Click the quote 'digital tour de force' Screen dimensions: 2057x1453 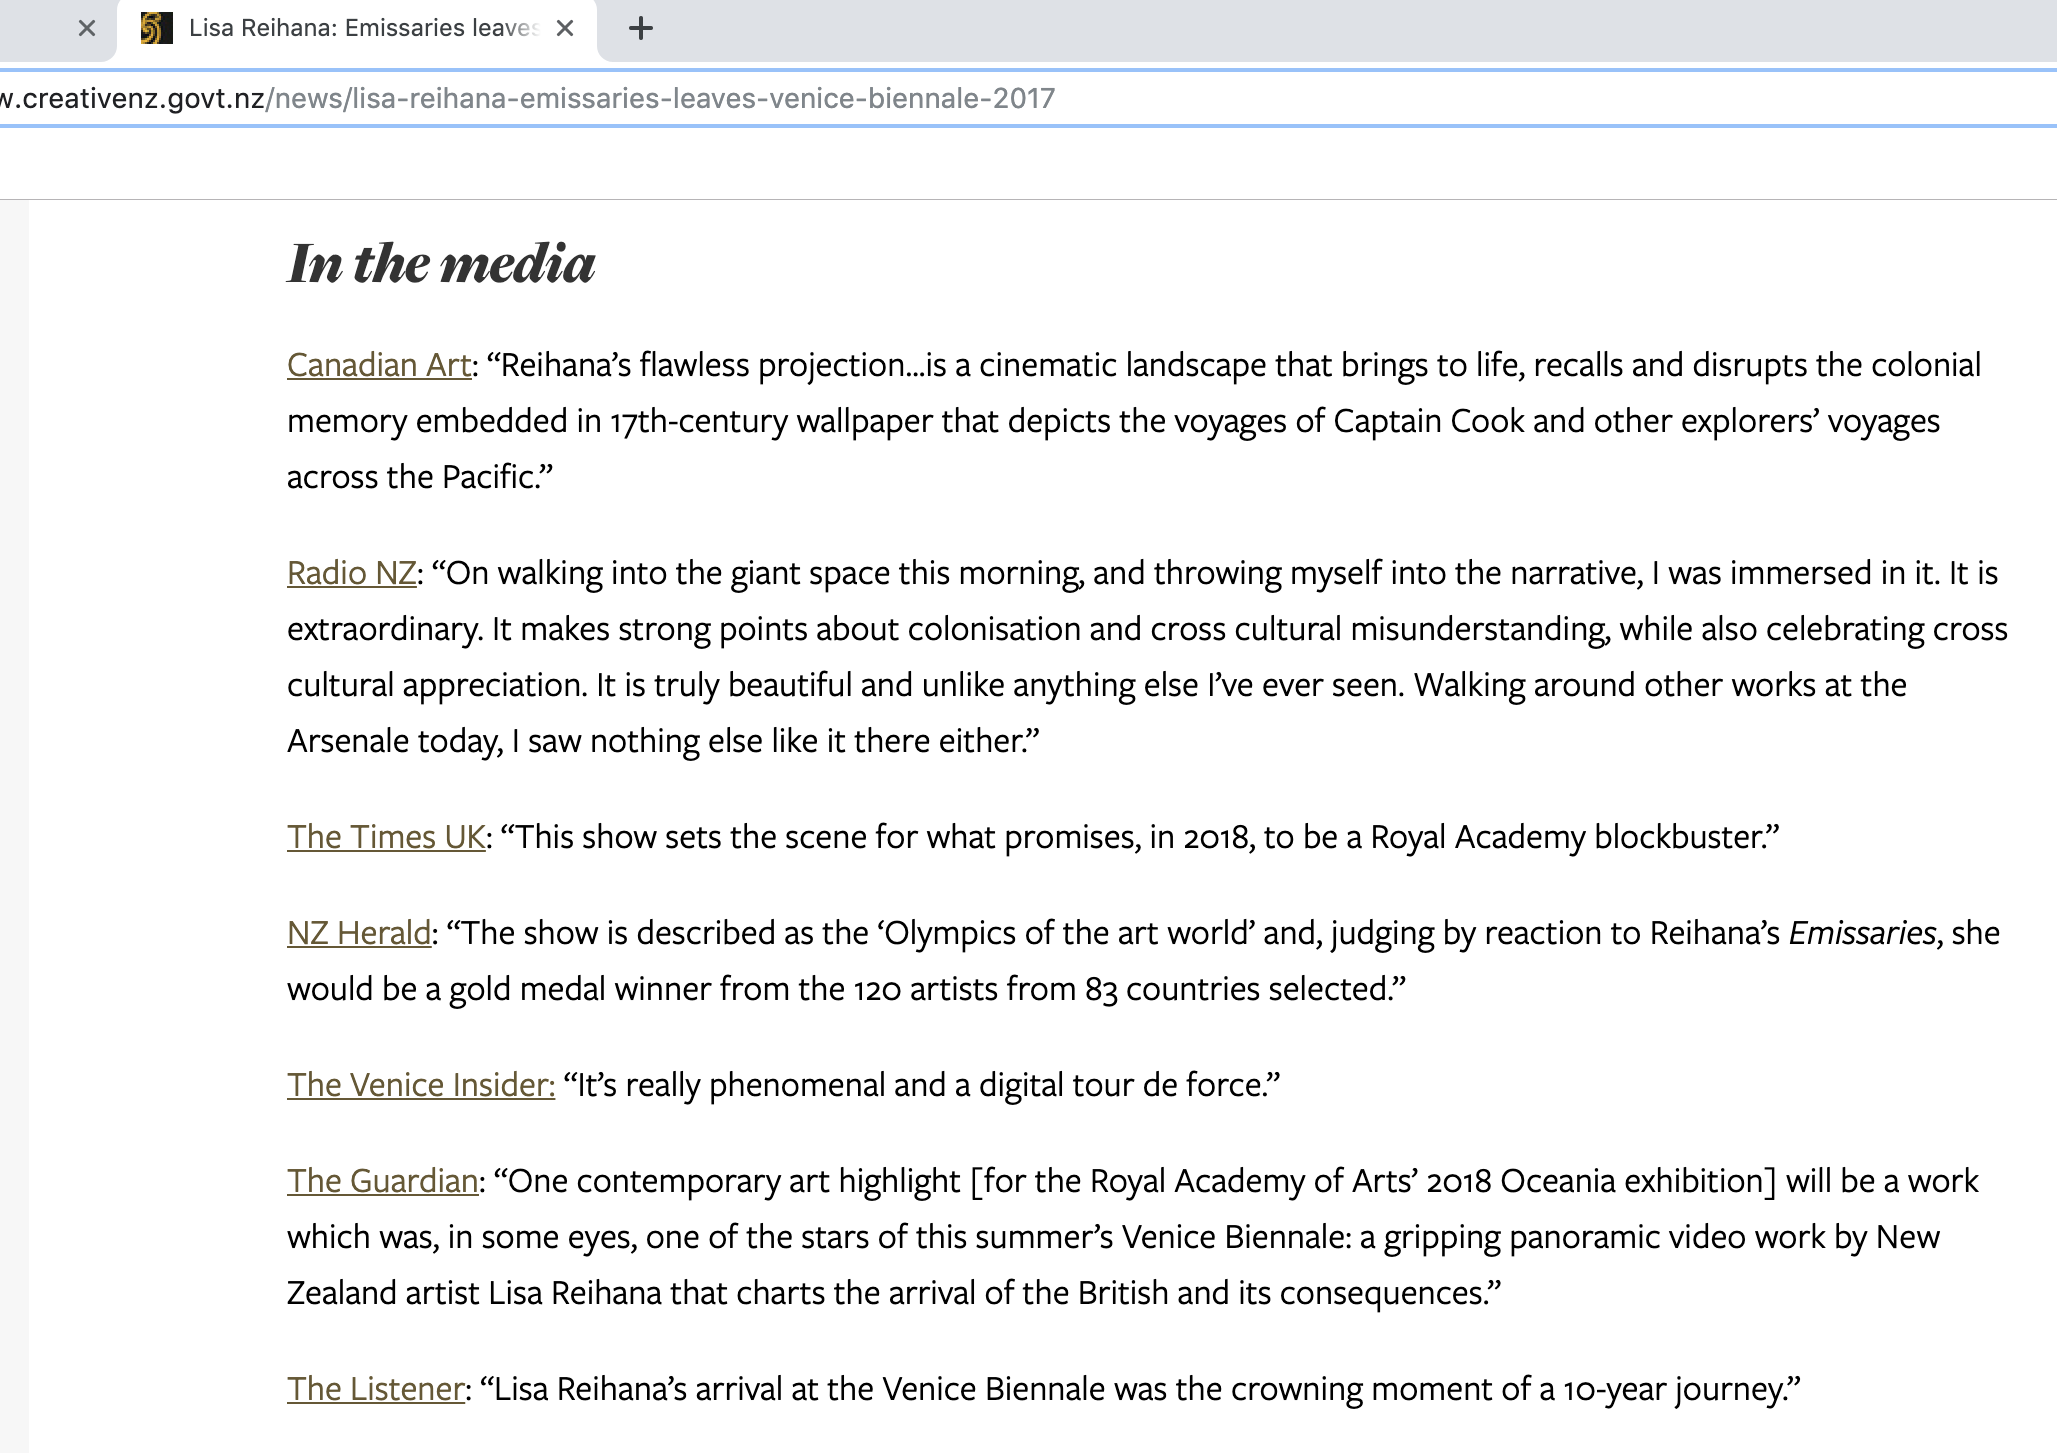tap(1124, 1085)
